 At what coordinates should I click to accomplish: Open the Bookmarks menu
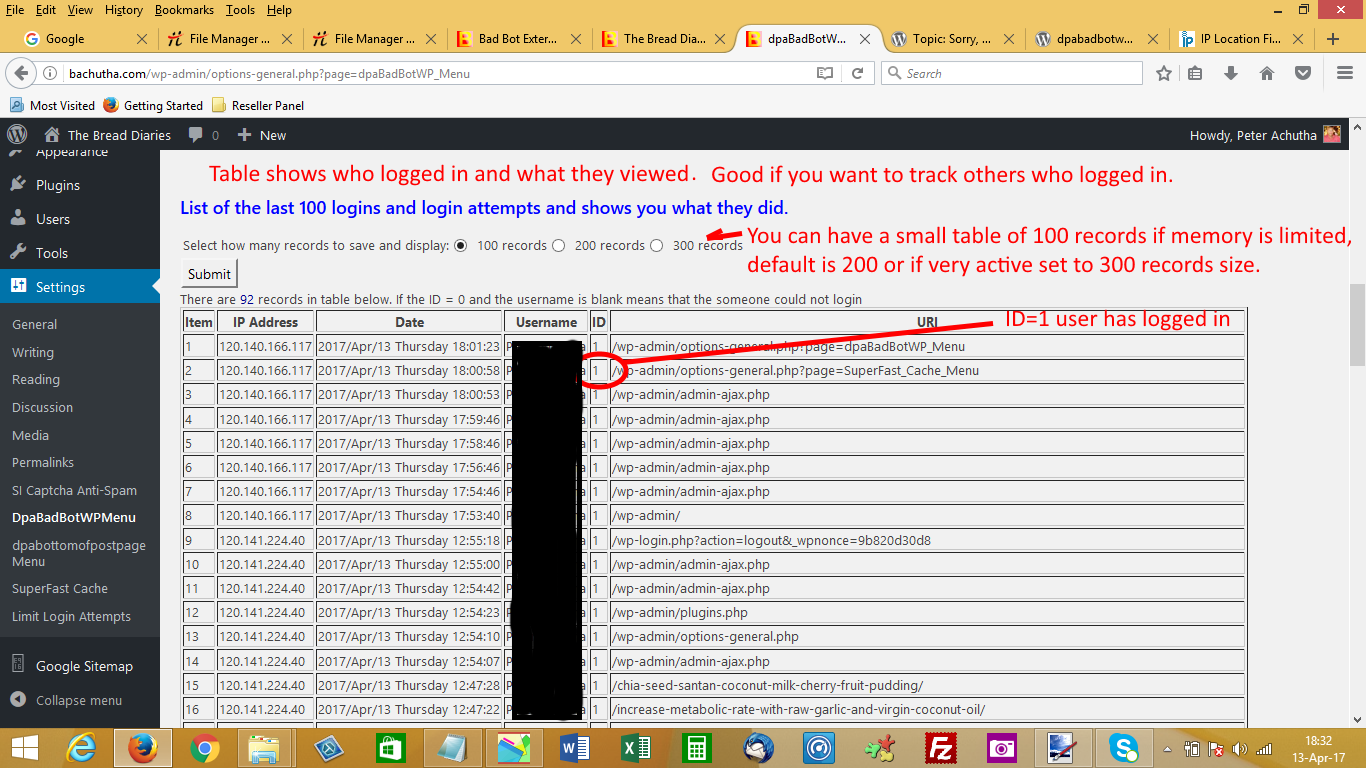185,10
